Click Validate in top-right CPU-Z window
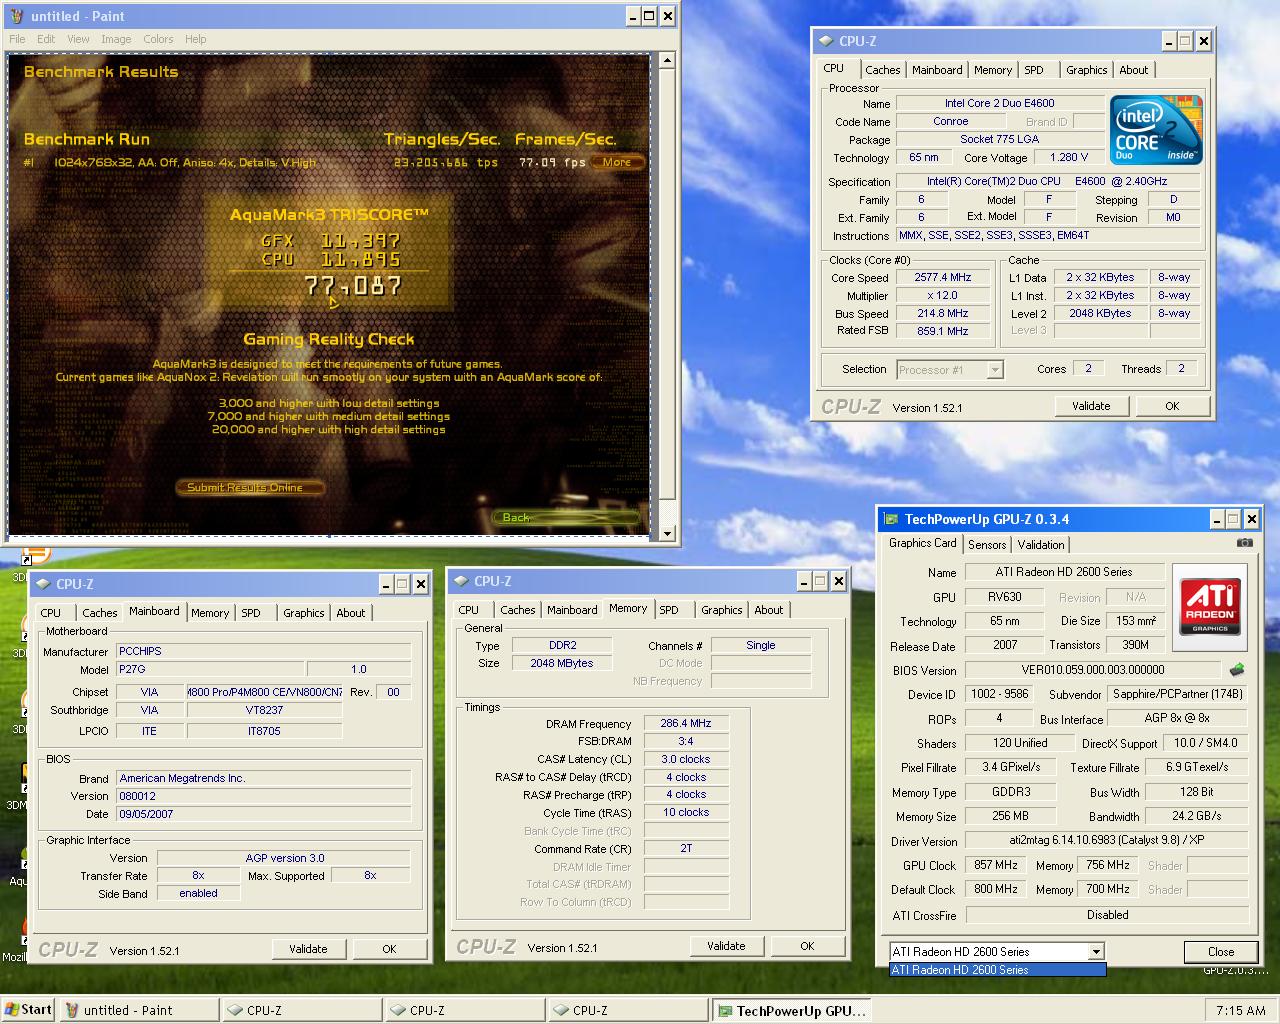The width and height of the screenshot is (1280, 1024). tap(1091, 406)
